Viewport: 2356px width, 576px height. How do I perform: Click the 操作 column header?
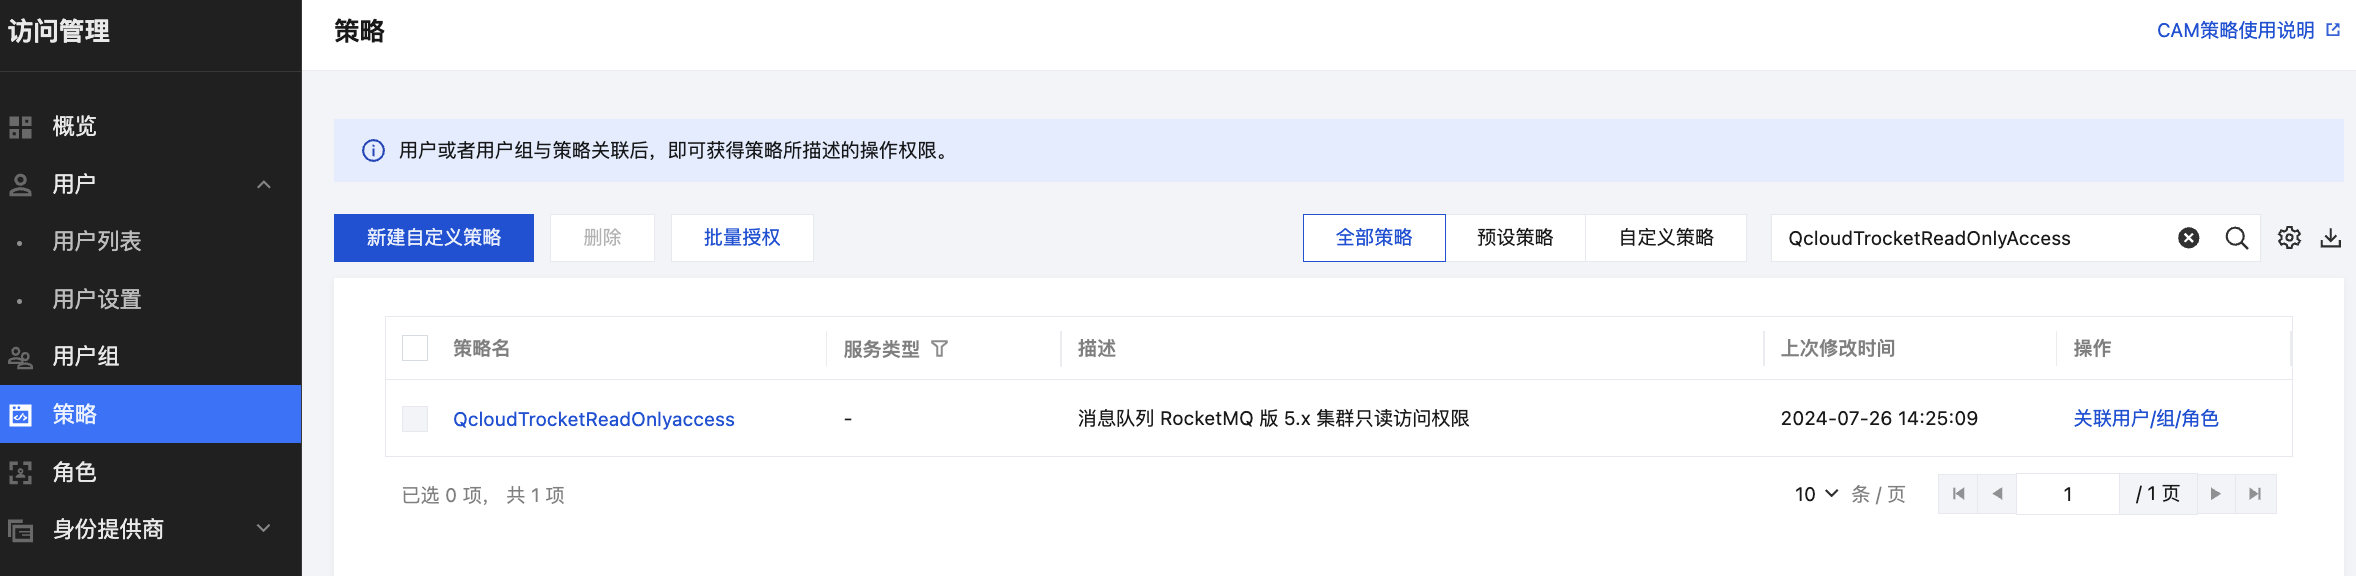tap(2092, 348)
